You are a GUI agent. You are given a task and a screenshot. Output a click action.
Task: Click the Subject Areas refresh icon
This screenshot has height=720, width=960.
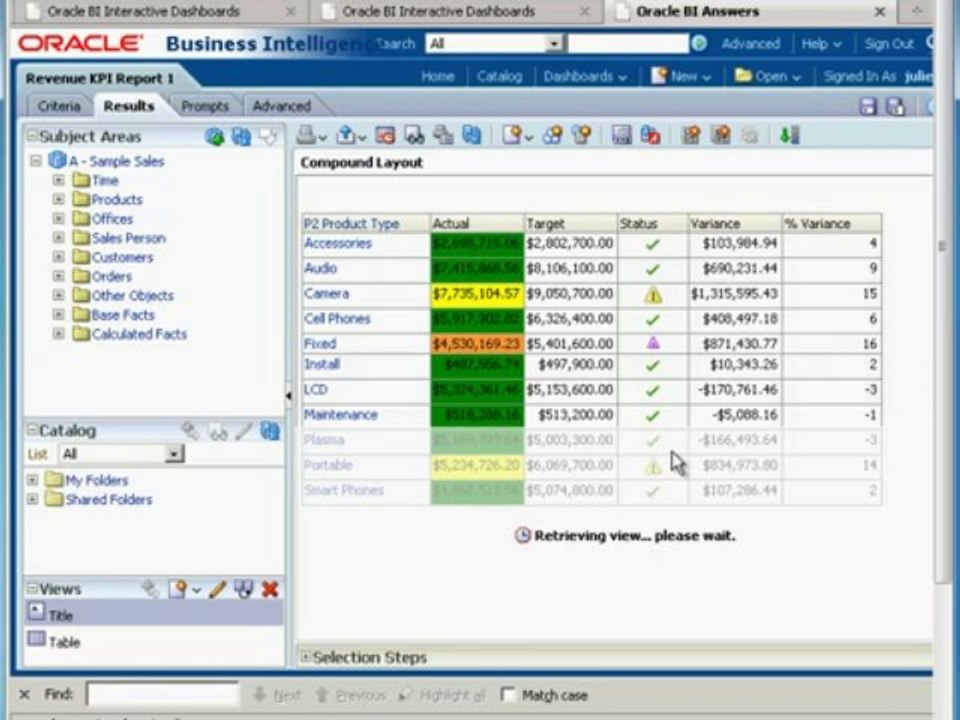click(241, 137)
